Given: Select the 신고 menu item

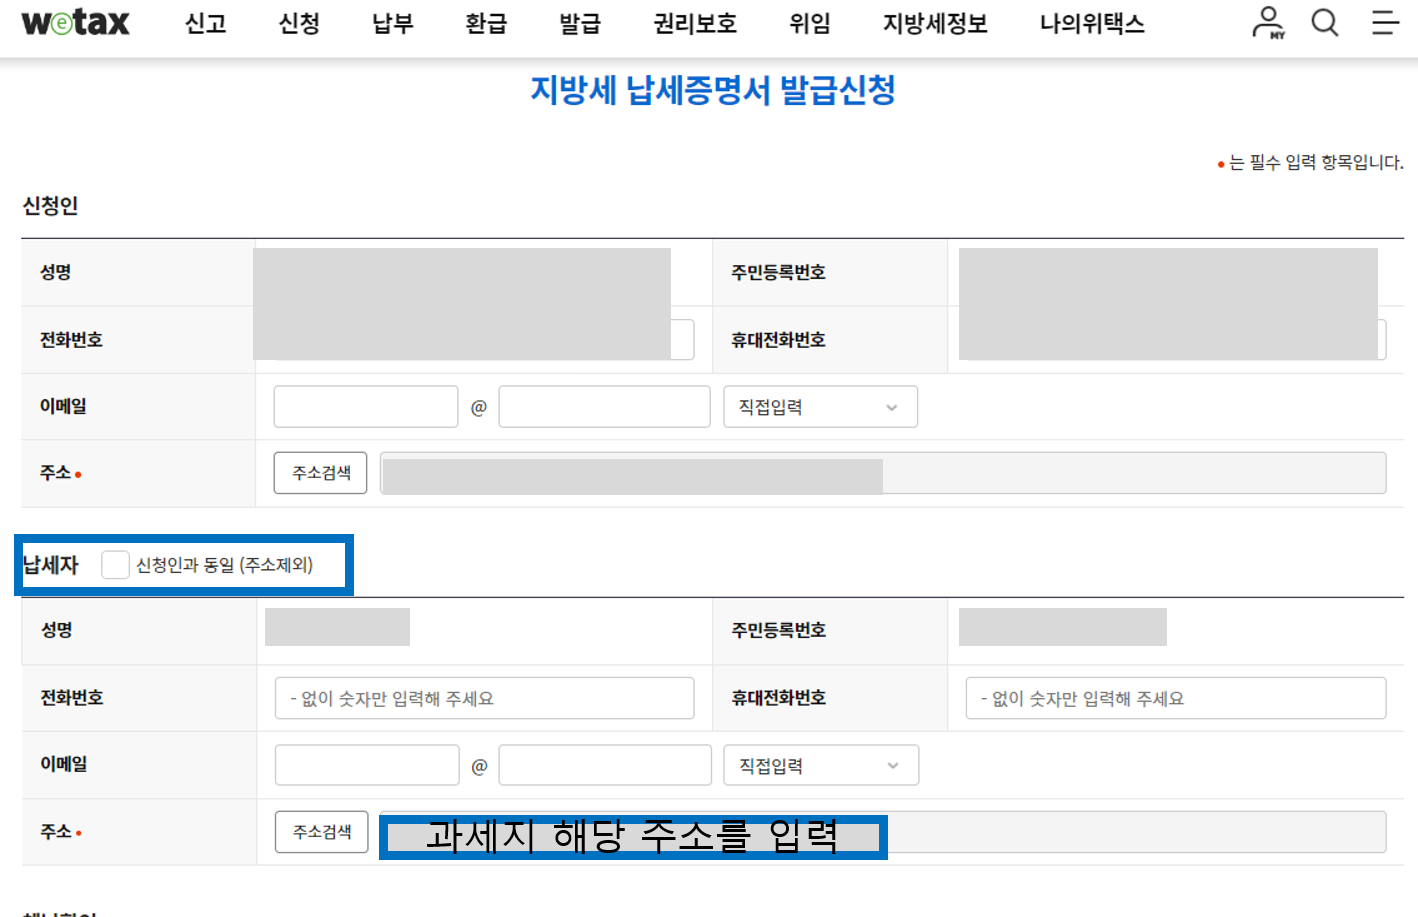Looking at the screenshot, I should pyautogui.click(x=205, y=24).
